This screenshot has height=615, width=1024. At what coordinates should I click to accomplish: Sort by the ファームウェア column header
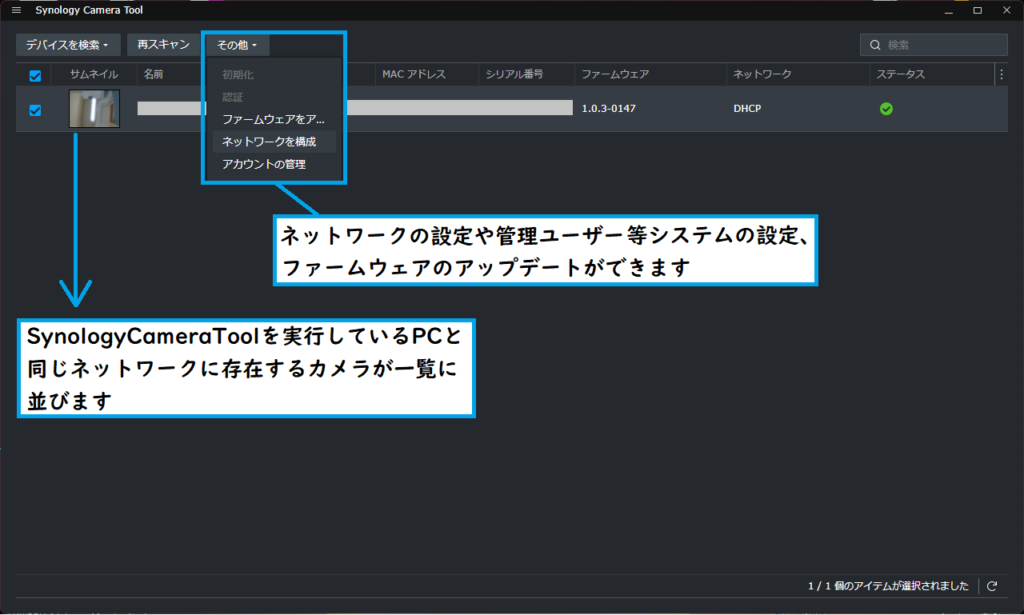point(615,74)
